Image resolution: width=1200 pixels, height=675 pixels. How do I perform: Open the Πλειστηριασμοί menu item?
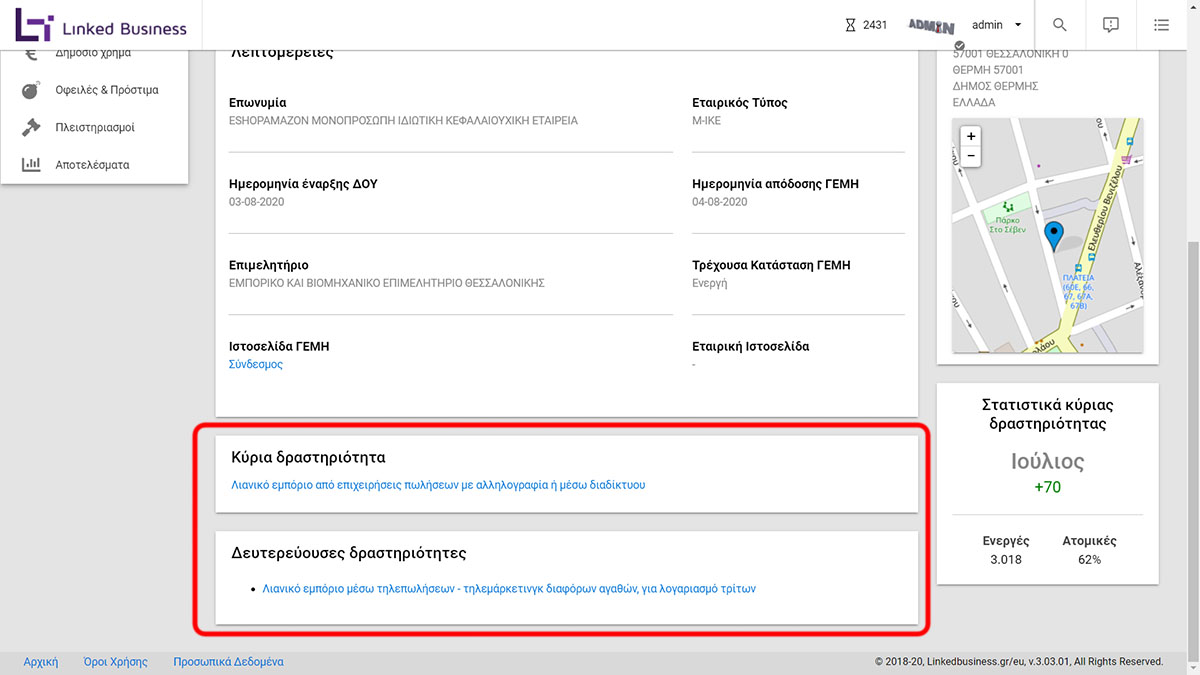click(x=94, y=127)
